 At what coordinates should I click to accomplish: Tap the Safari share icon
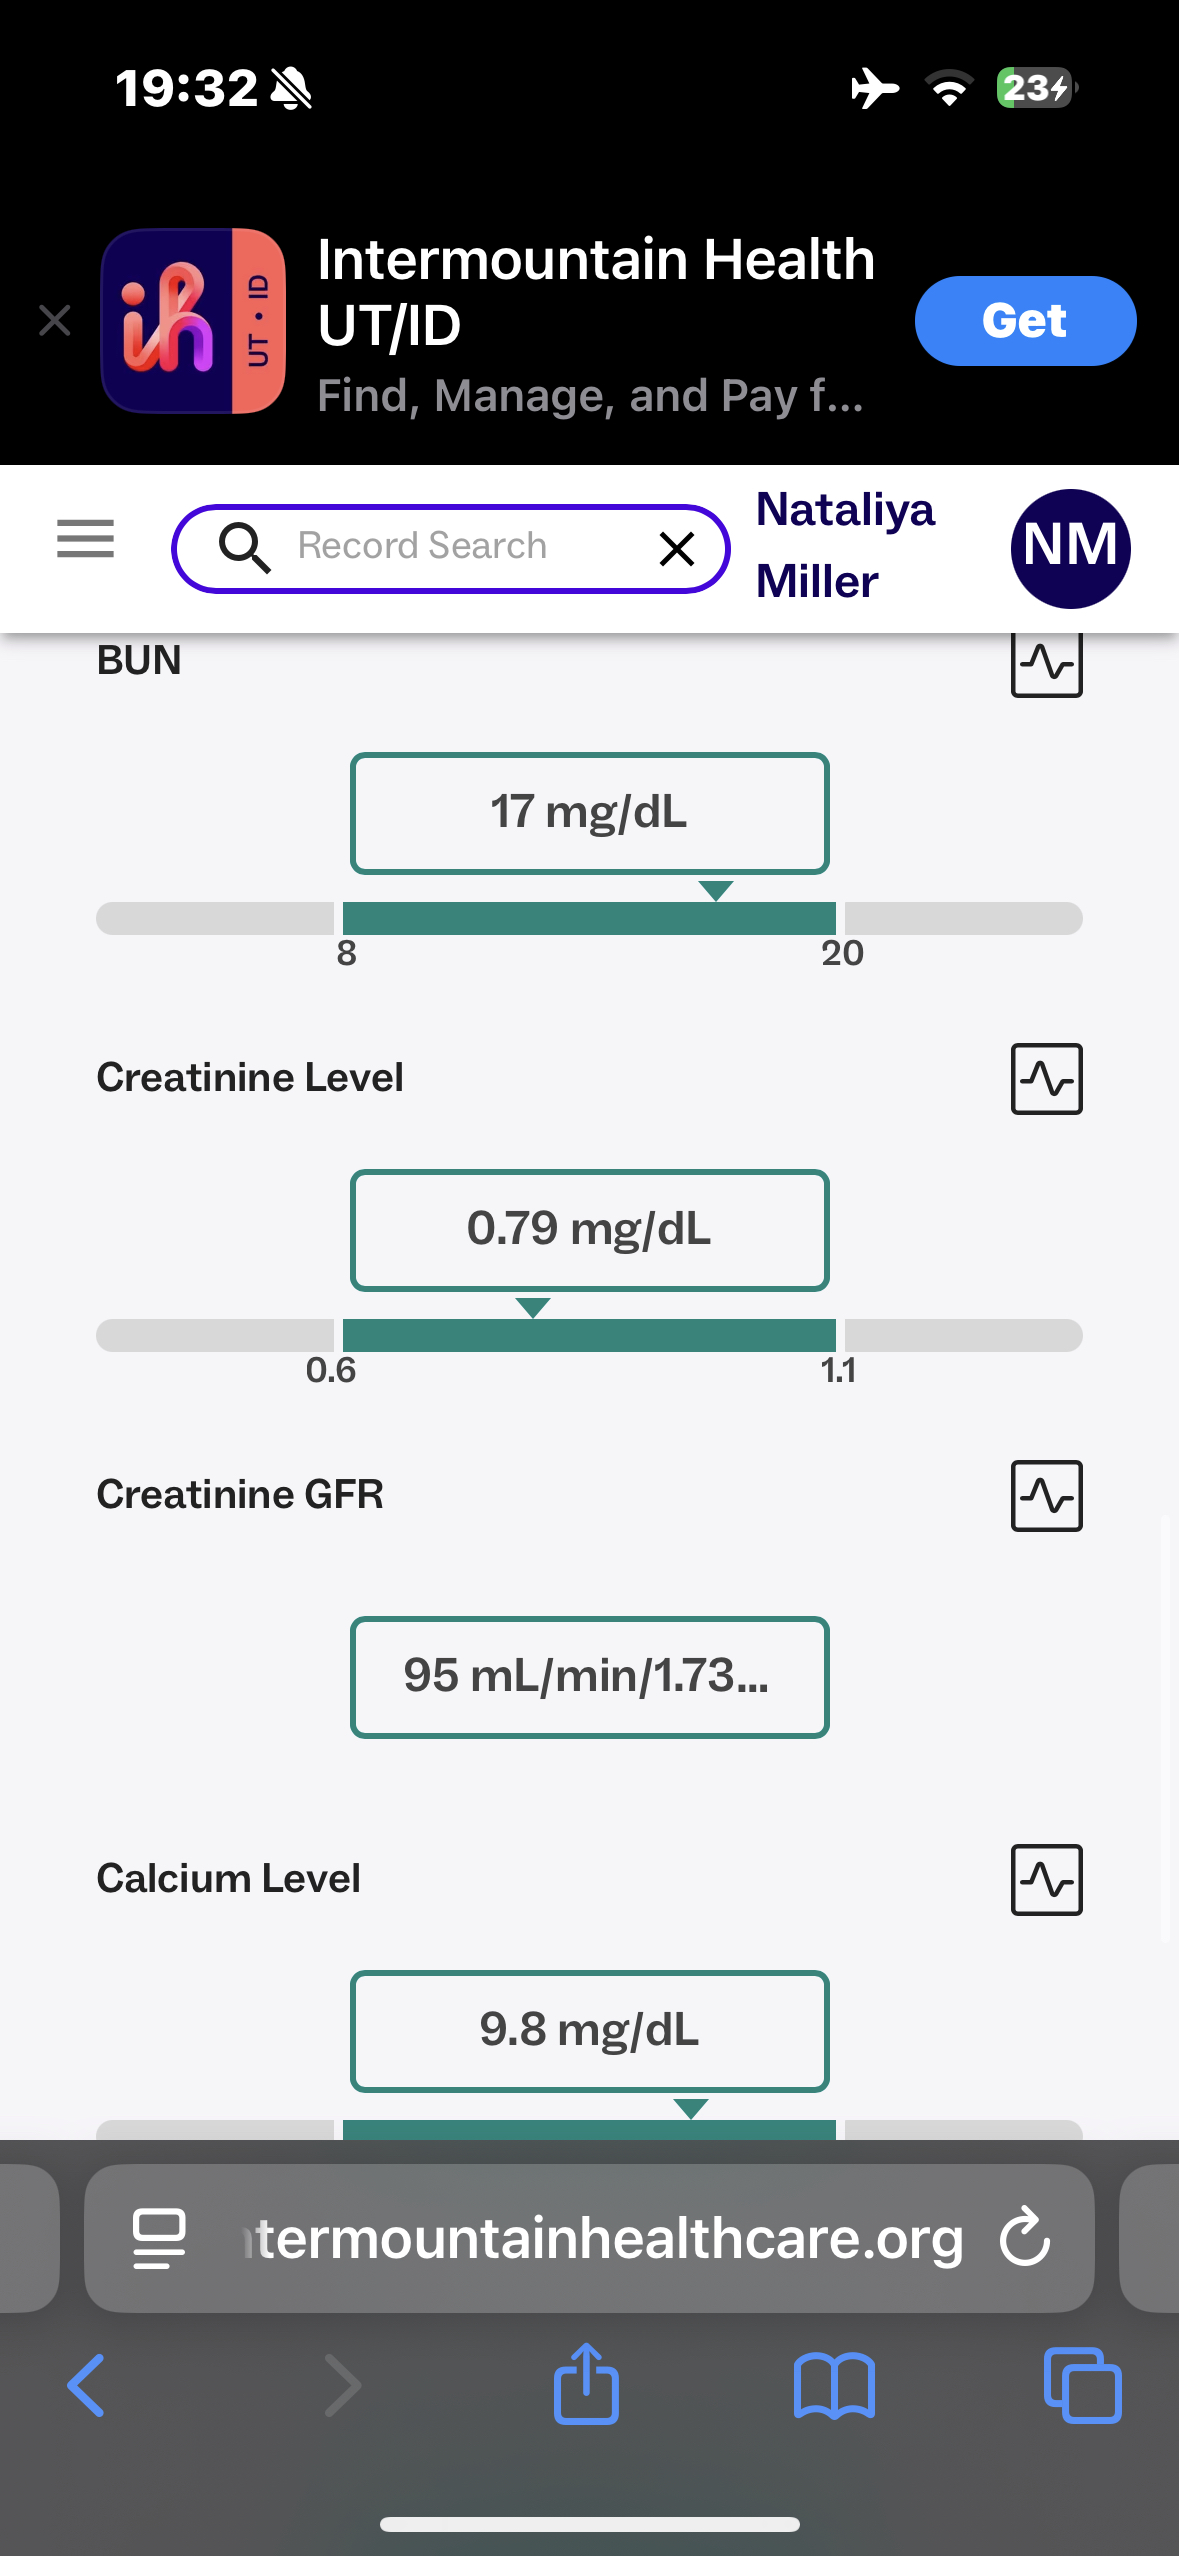587,2385
